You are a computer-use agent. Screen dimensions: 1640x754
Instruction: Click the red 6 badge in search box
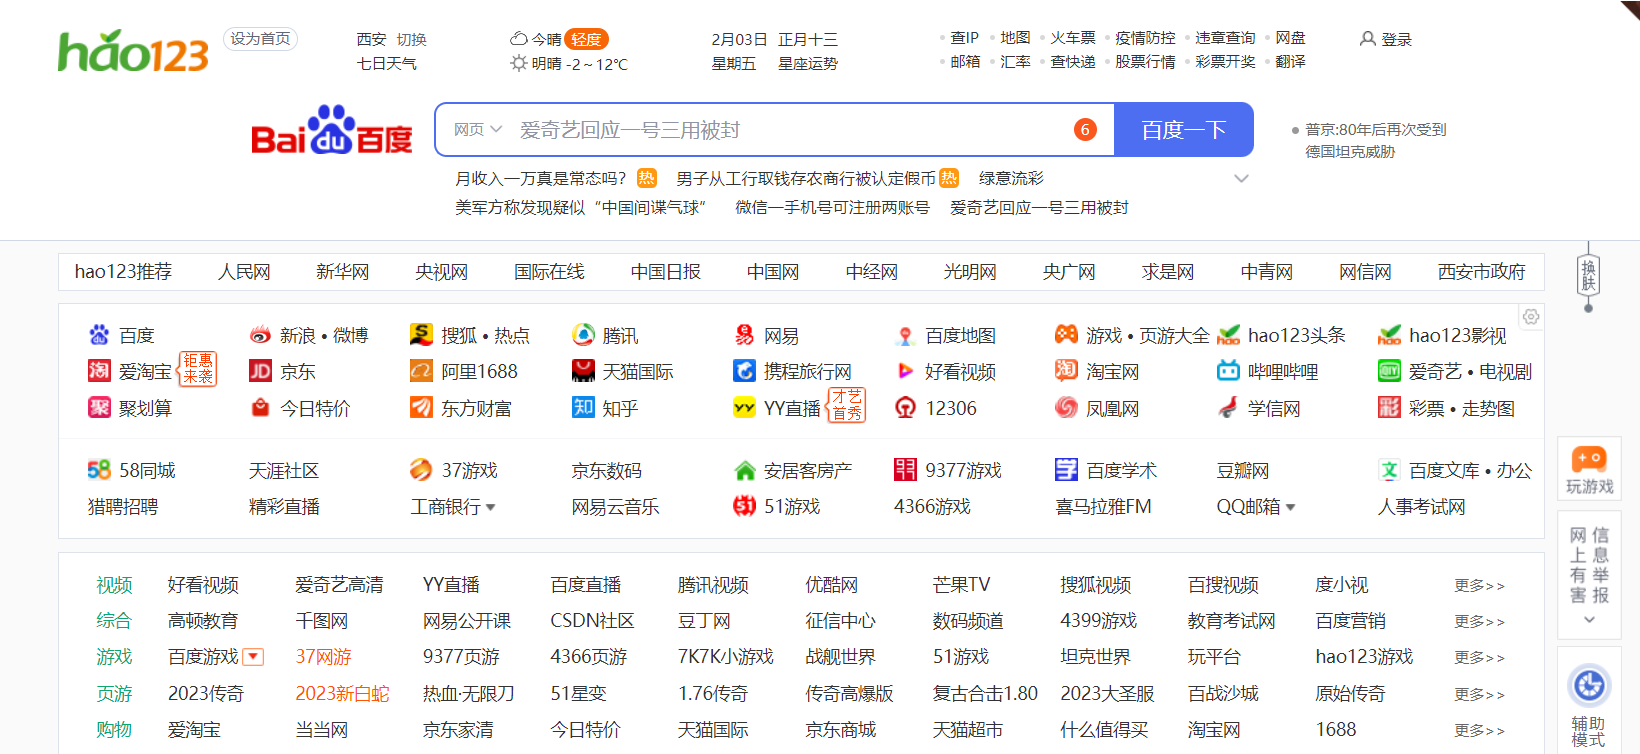1085,129
